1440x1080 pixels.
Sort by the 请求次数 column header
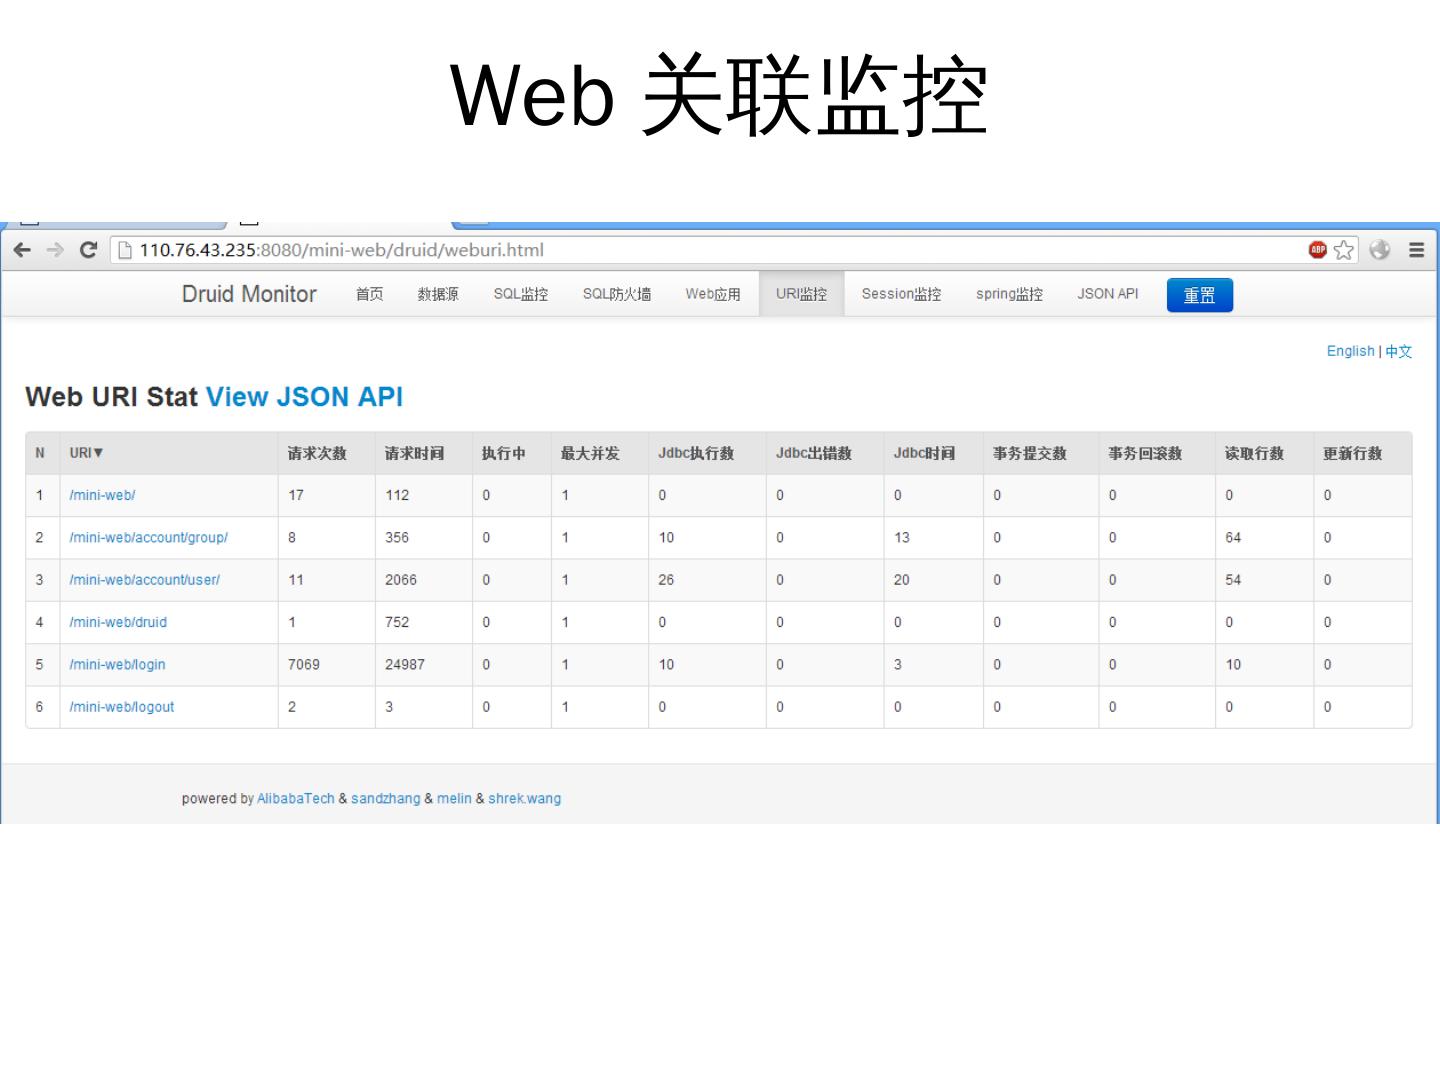pyautogui.click(x=327, y=453)
